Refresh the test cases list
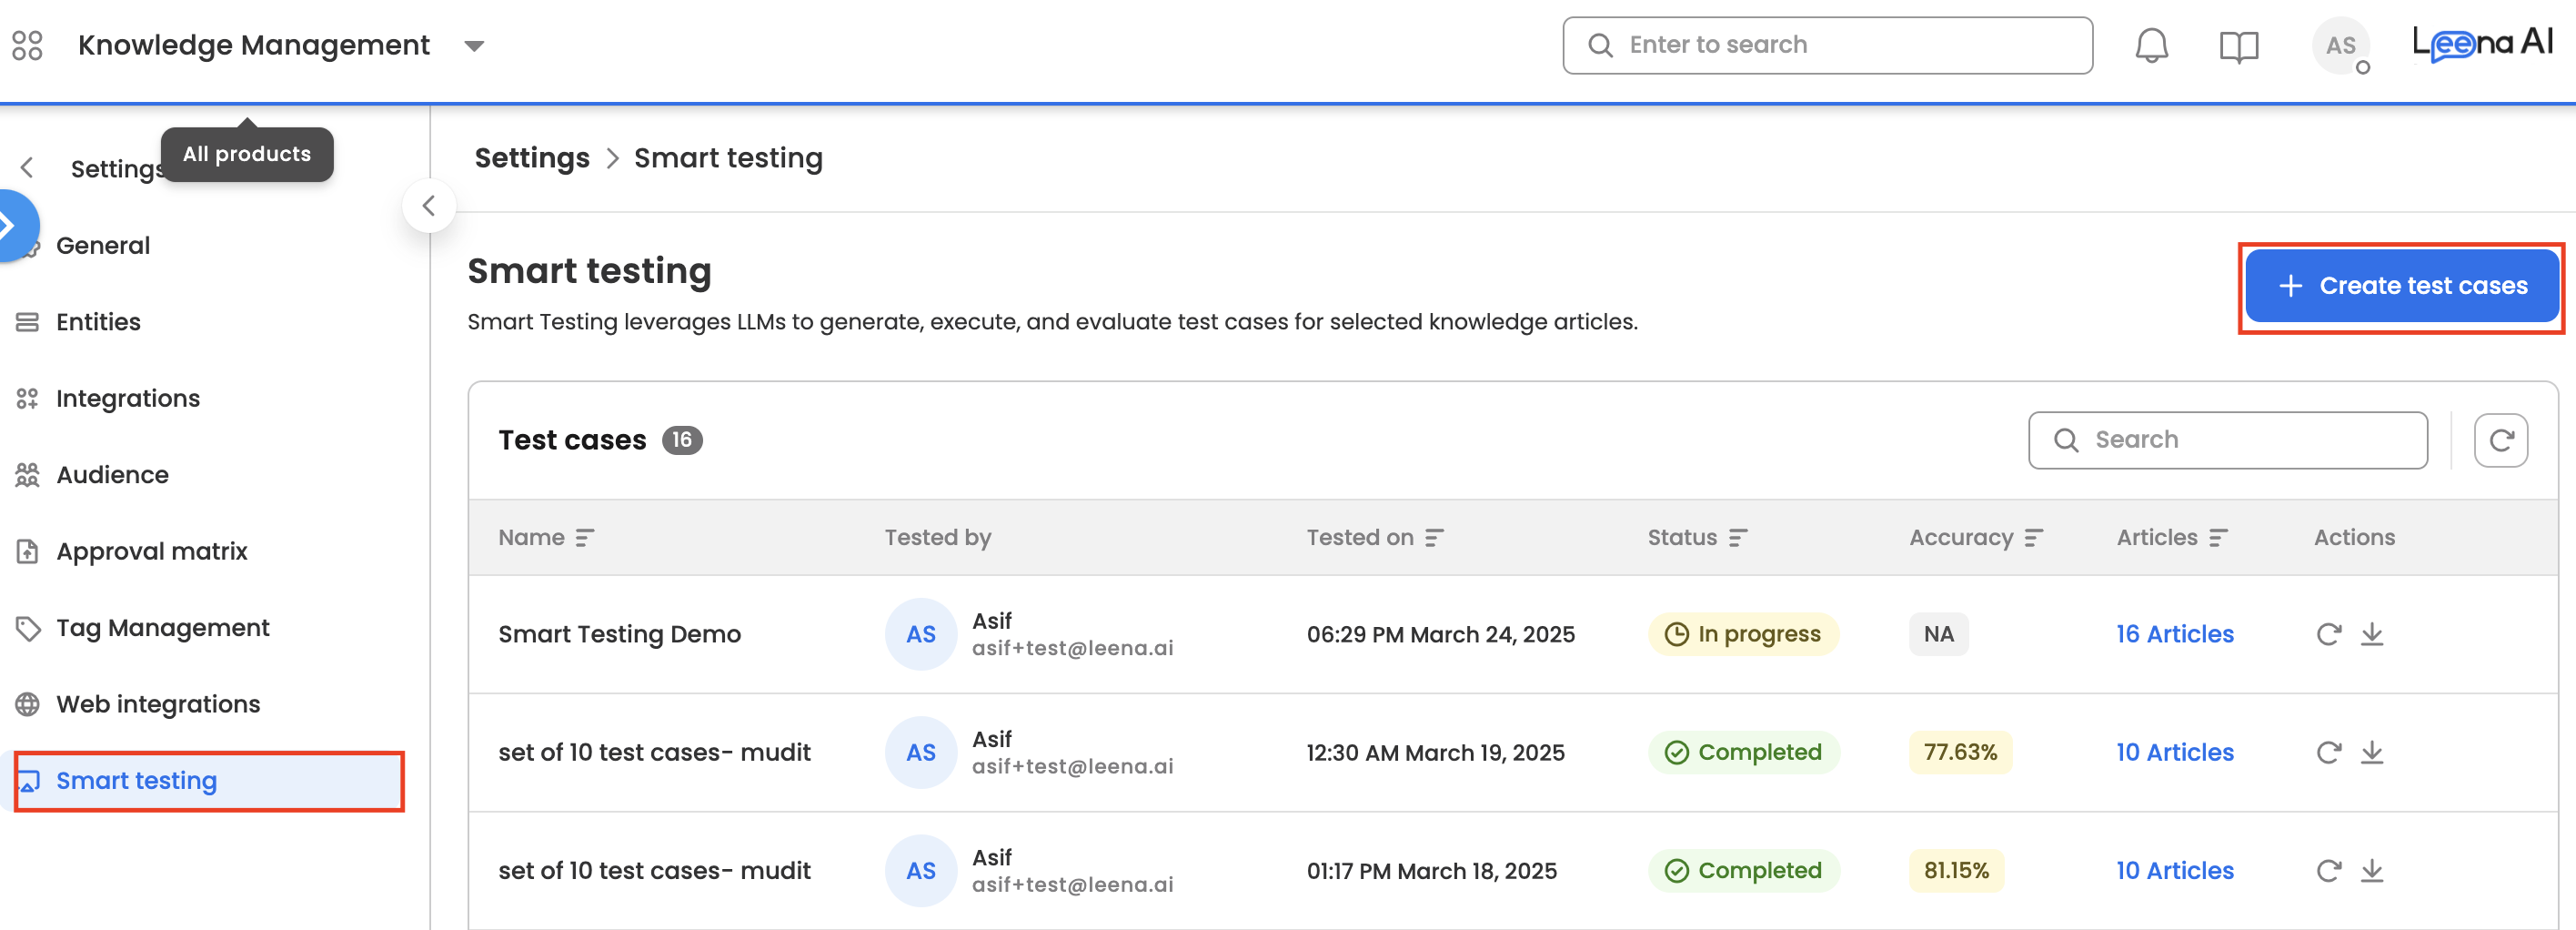The height and width of the screenshot is (930, 2576). click(2500, 440)
